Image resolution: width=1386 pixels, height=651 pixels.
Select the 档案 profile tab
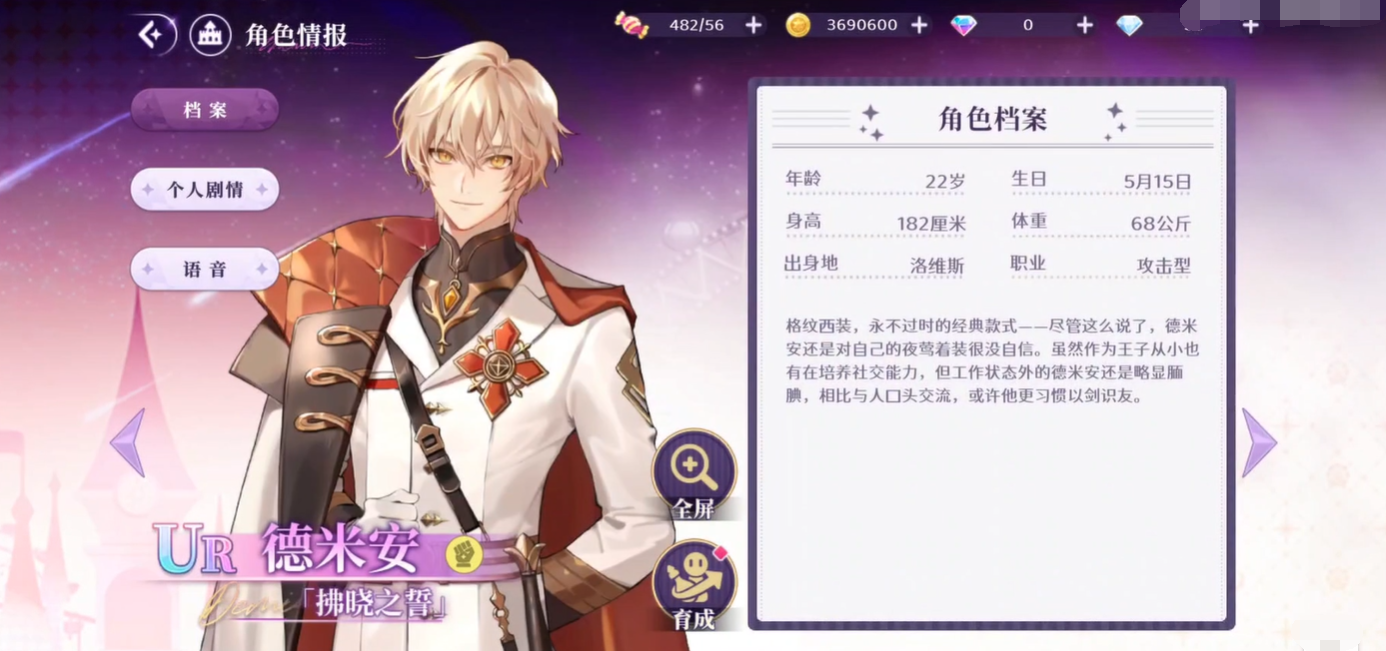(x=205, y=110)
